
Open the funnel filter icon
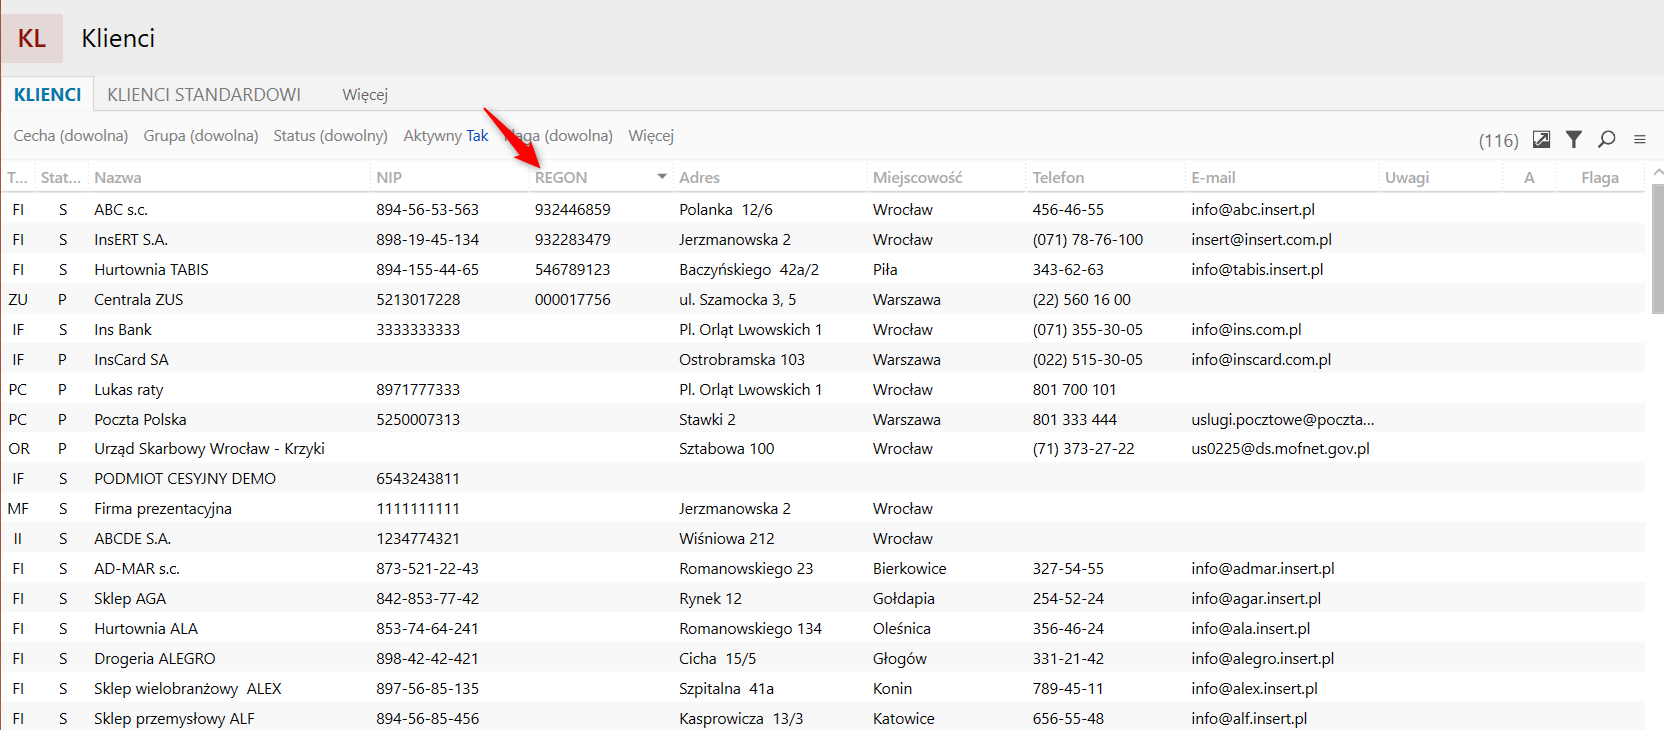[x=1574, y=139]
